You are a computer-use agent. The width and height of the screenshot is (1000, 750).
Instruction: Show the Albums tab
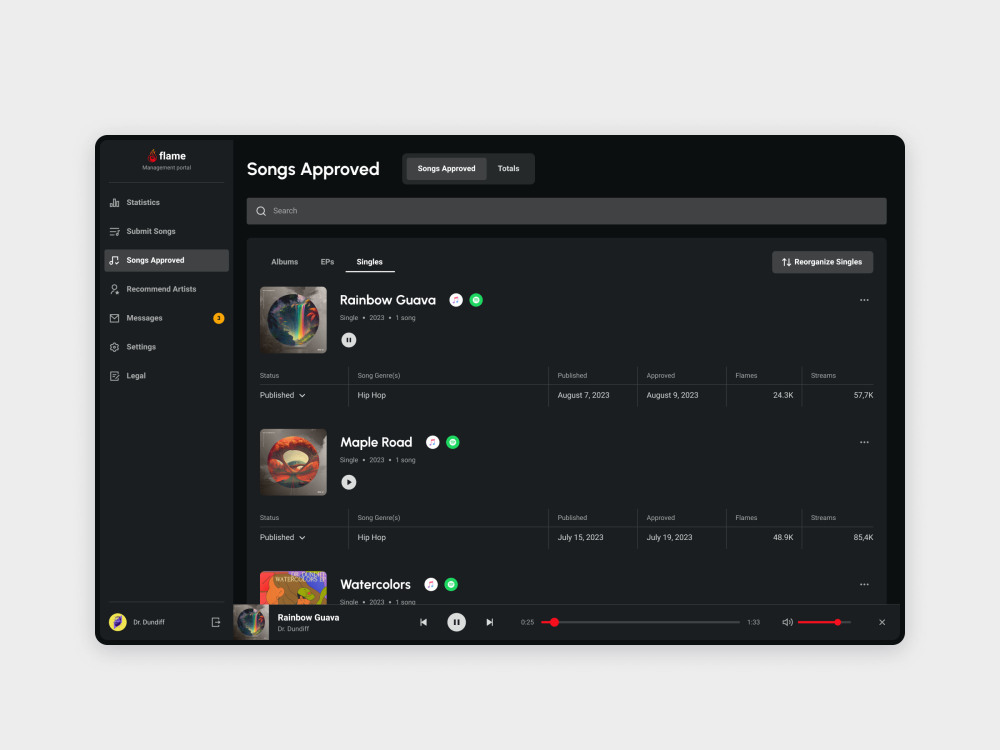(x=284, y=262)
